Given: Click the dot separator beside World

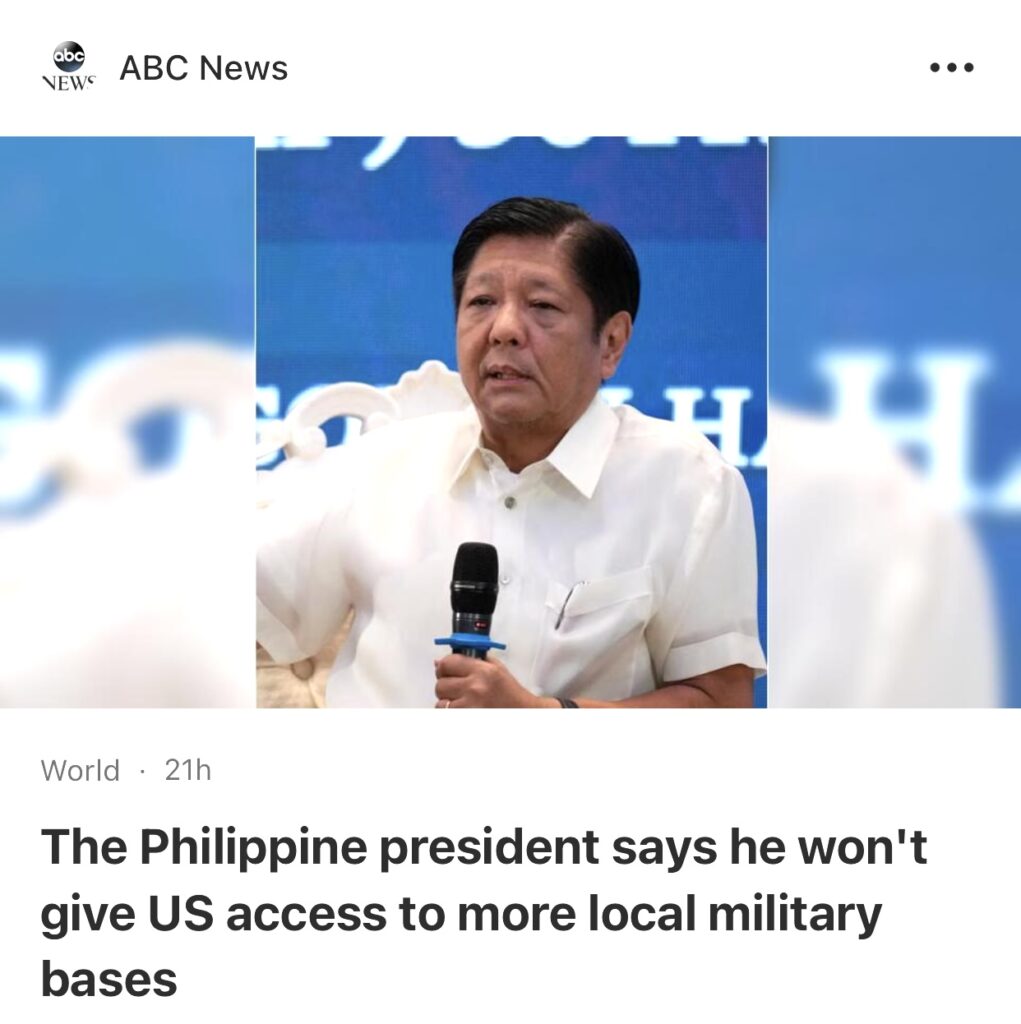Looking at the screenshot, I should 142,771.
